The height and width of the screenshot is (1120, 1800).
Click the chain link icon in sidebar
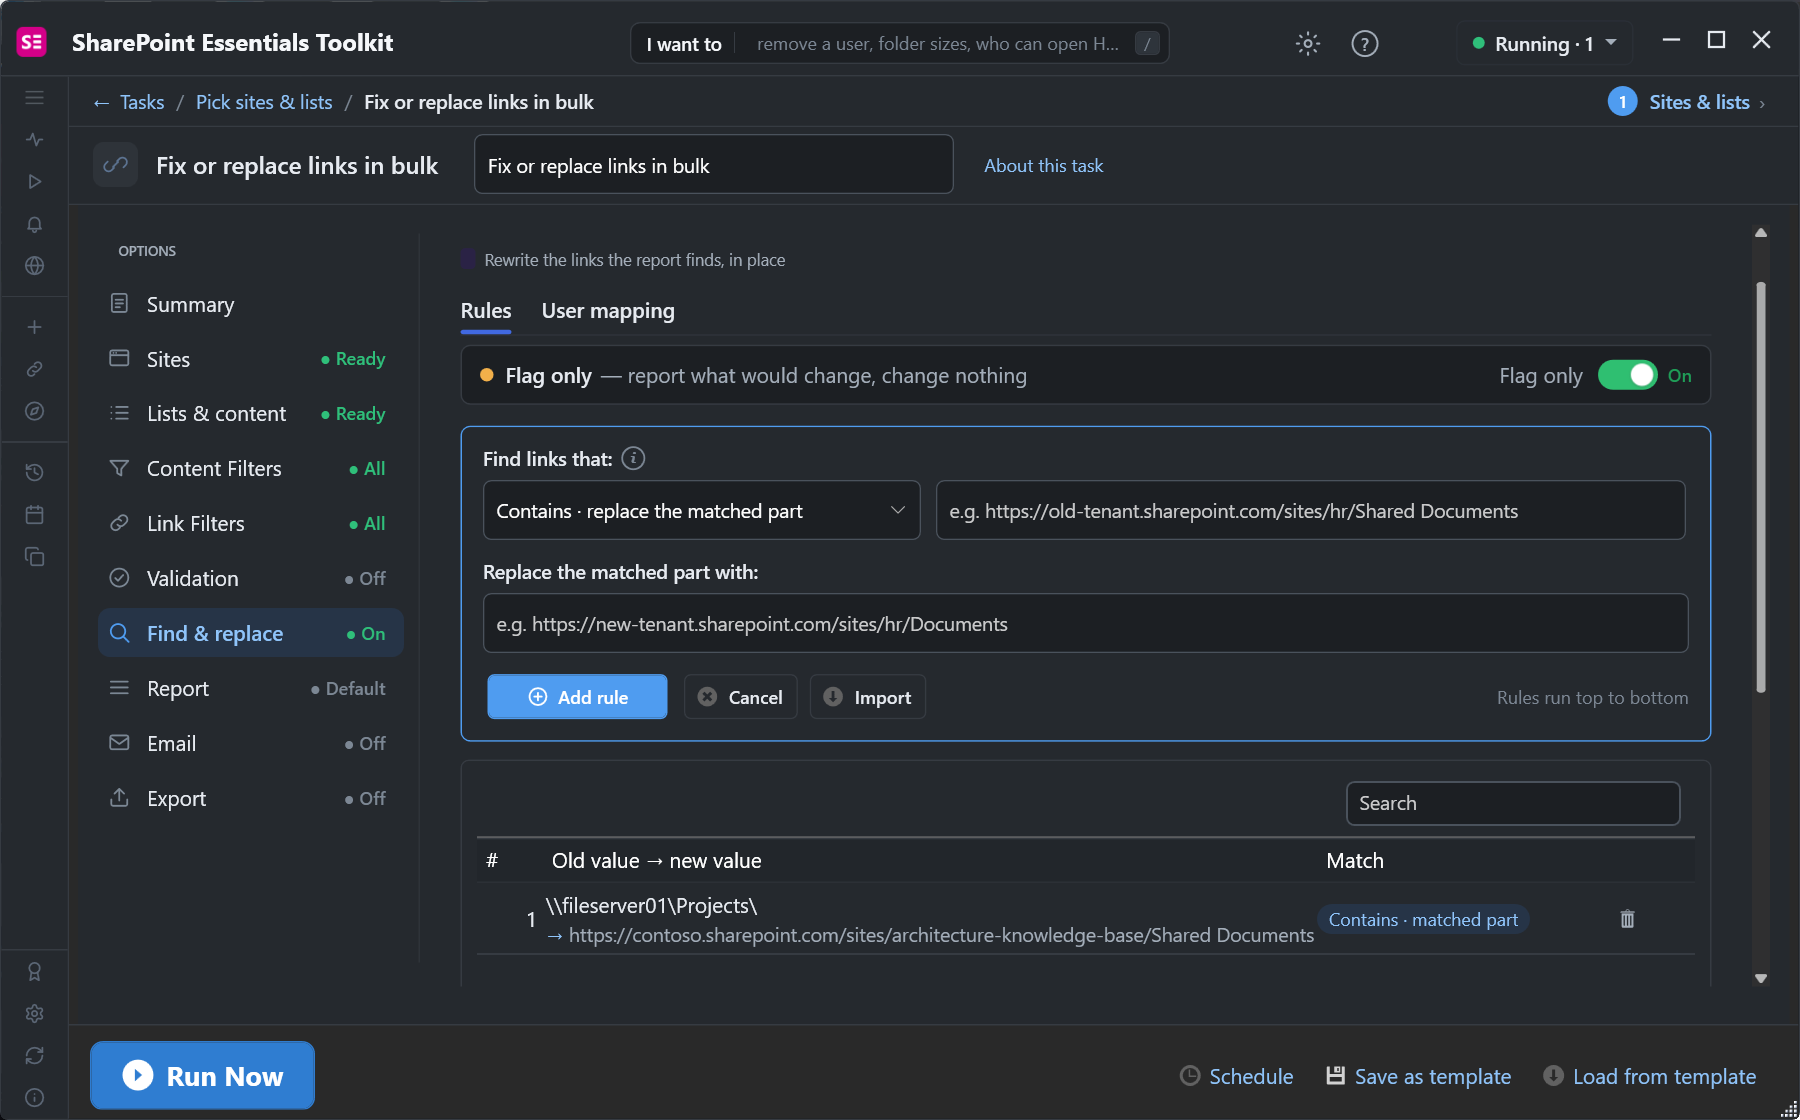pyautogui.click(x=34, y=369)
